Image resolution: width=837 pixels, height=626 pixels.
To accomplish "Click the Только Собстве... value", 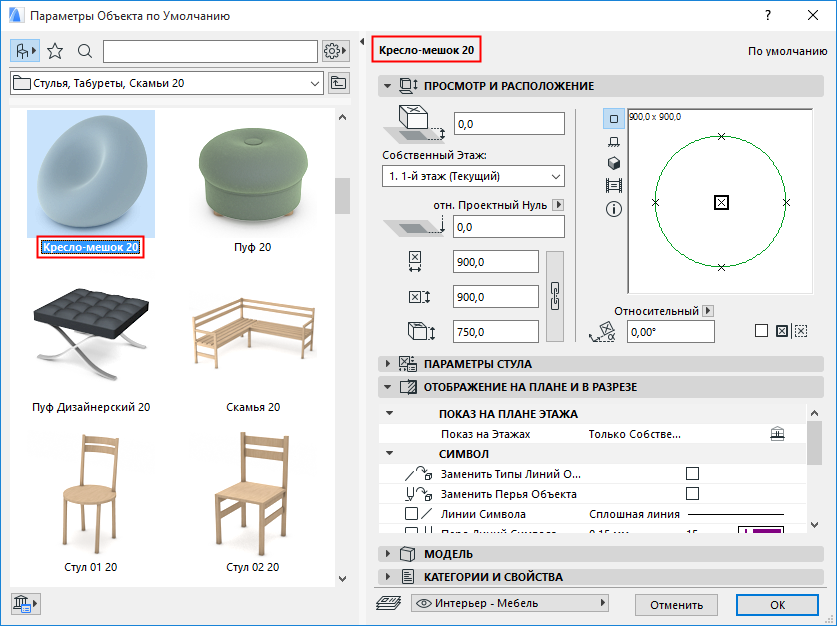I will 635,434.
